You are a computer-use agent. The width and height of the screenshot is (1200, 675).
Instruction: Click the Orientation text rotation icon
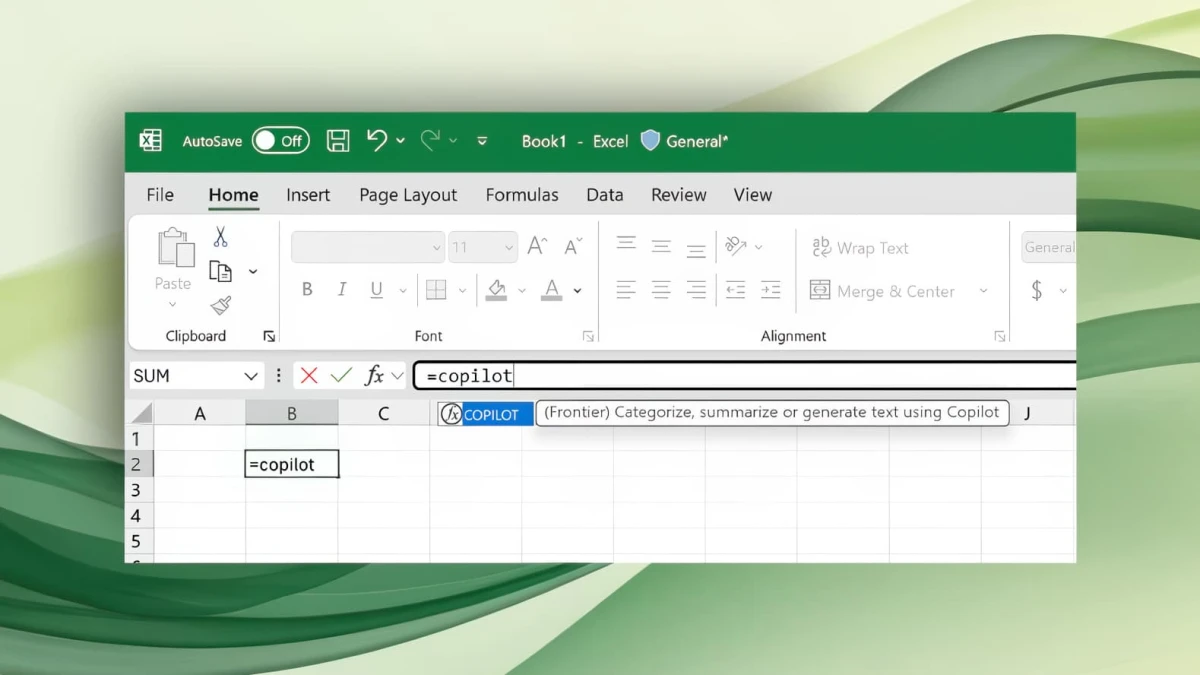coord(736,246)
